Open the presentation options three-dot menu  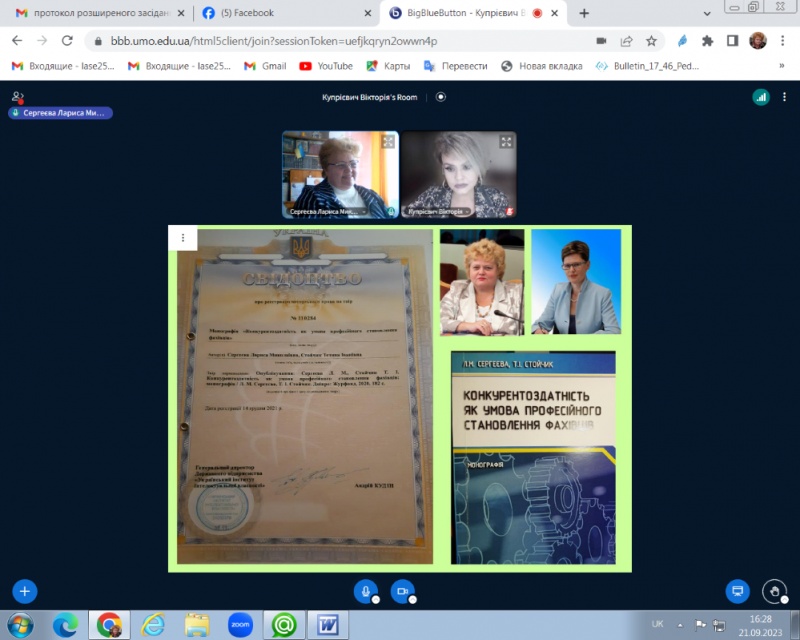tap(183, 238)
